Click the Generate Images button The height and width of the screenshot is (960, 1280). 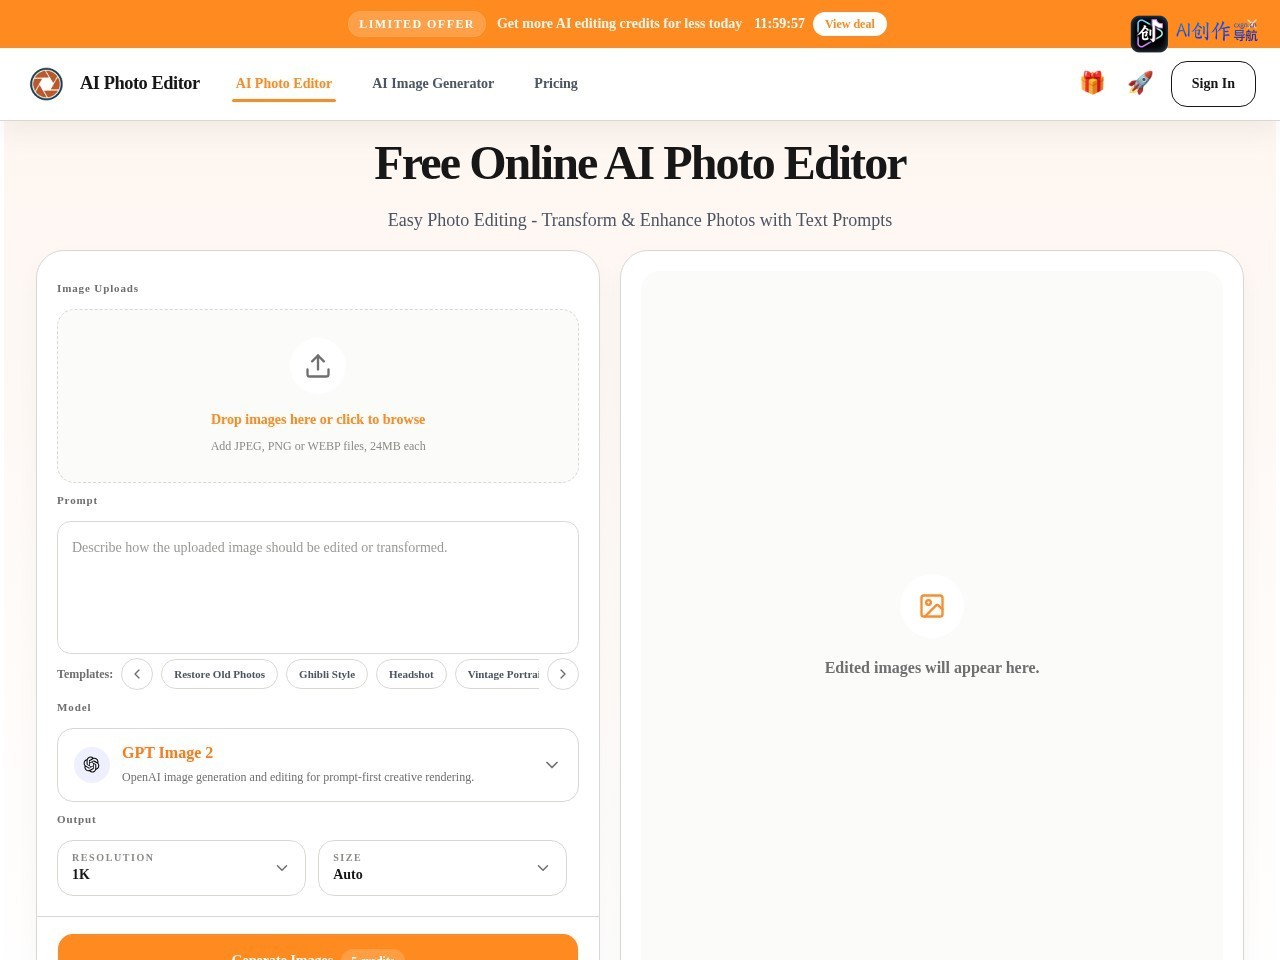click(x=318, y=947)
